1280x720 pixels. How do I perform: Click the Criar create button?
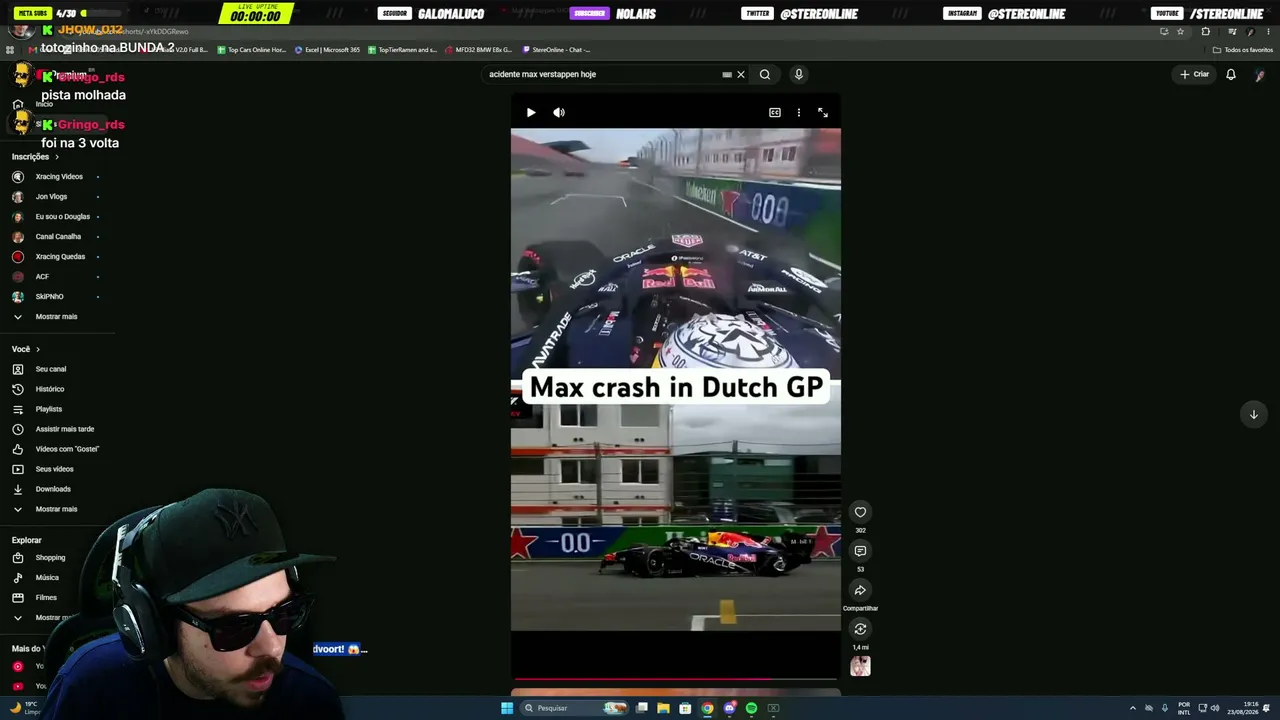pyautogui.click(x=1195, y=74)
